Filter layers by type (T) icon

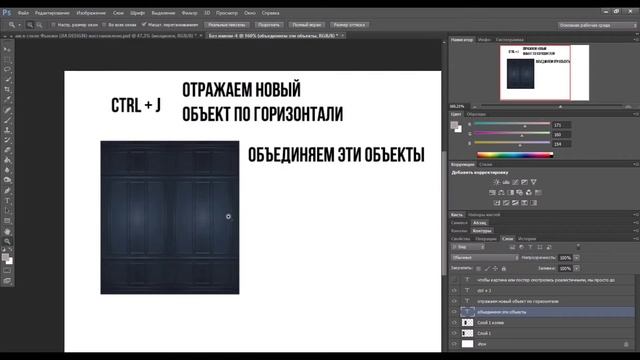(530, 247)
